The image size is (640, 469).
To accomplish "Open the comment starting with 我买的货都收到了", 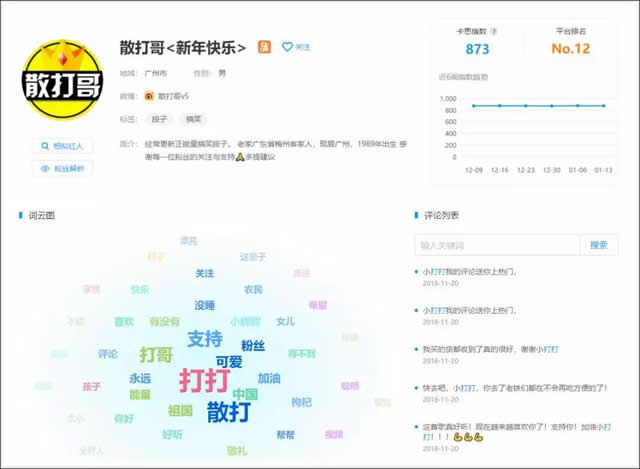I will tap(490, 349).
